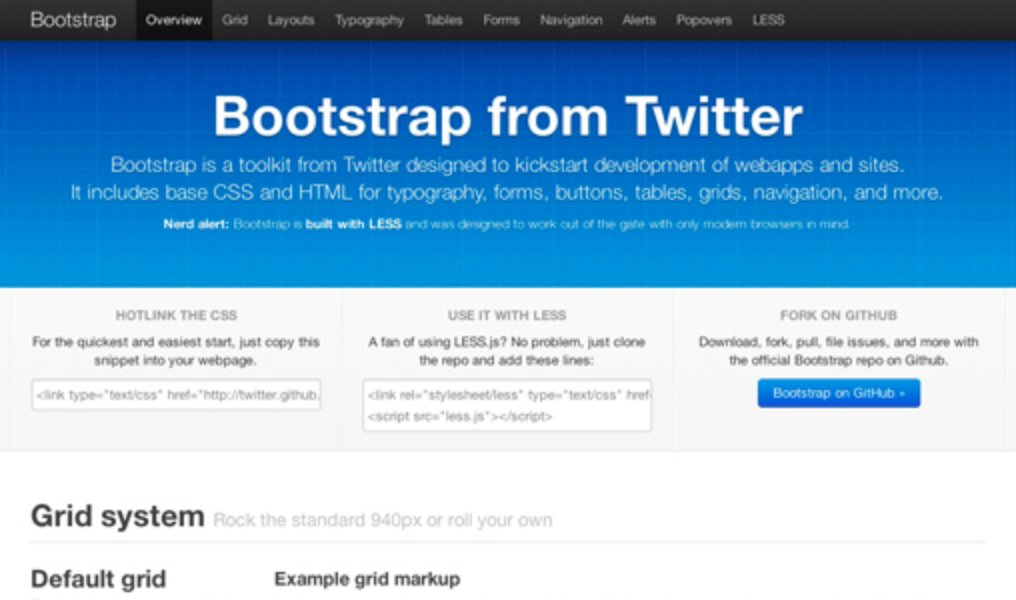Open the Alerts nav link
The image size is (1016, 600).
639,20
